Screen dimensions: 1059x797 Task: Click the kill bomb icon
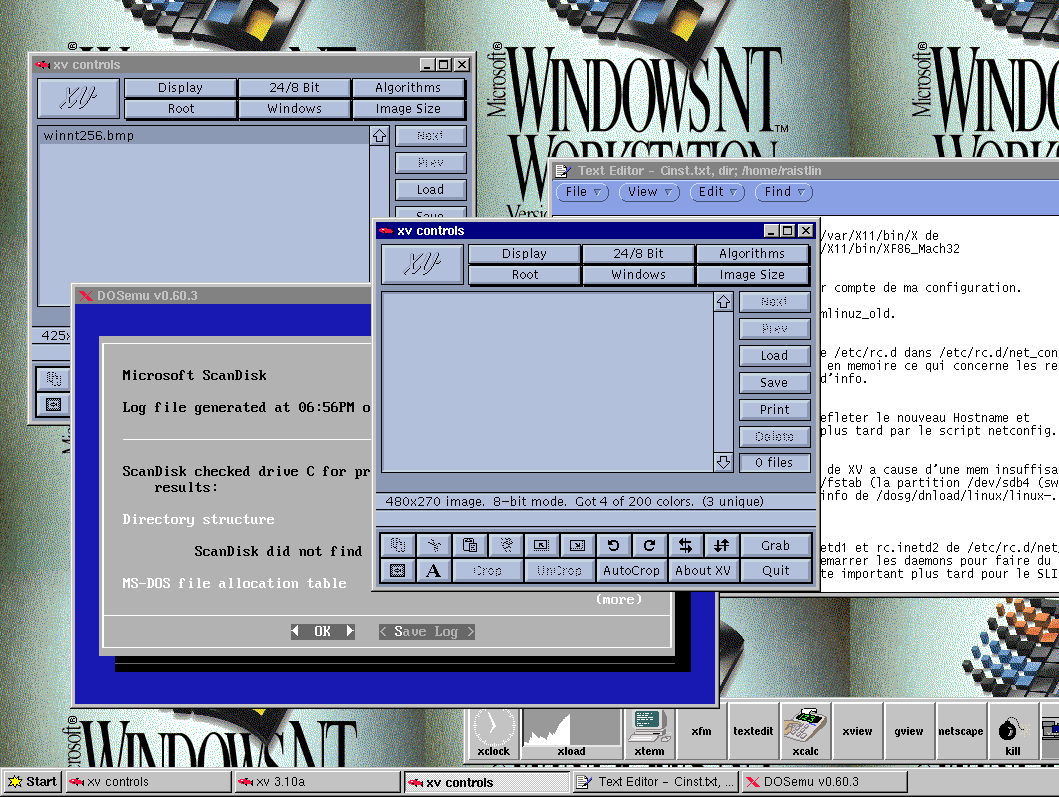click(x=1012, y=733)
